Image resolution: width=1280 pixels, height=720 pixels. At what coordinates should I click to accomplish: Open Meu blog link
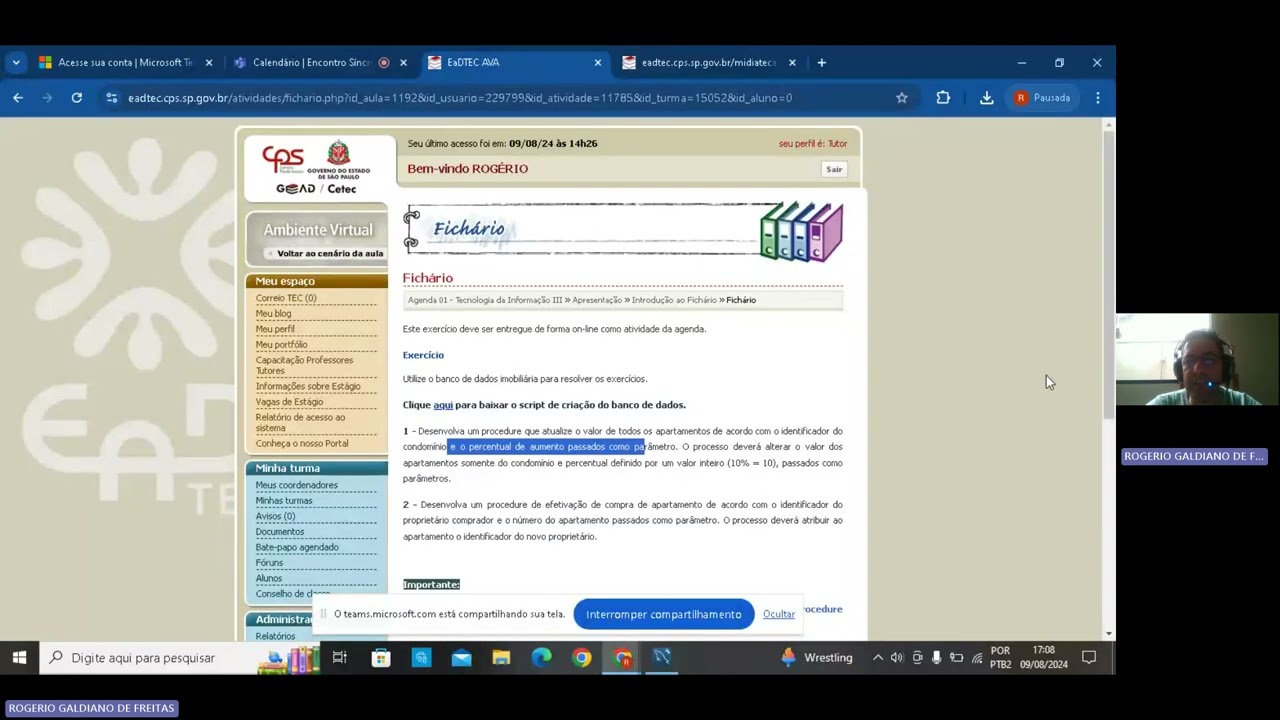pyautogui.click(x=273, y=314)
